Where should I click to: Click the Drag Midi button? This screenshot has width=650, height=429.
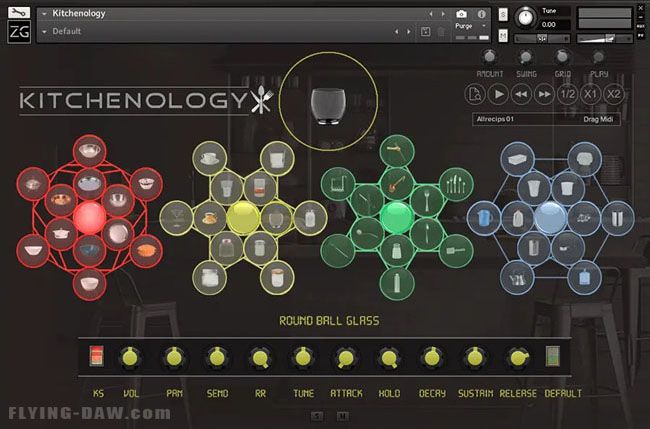[x=598, y=119]
